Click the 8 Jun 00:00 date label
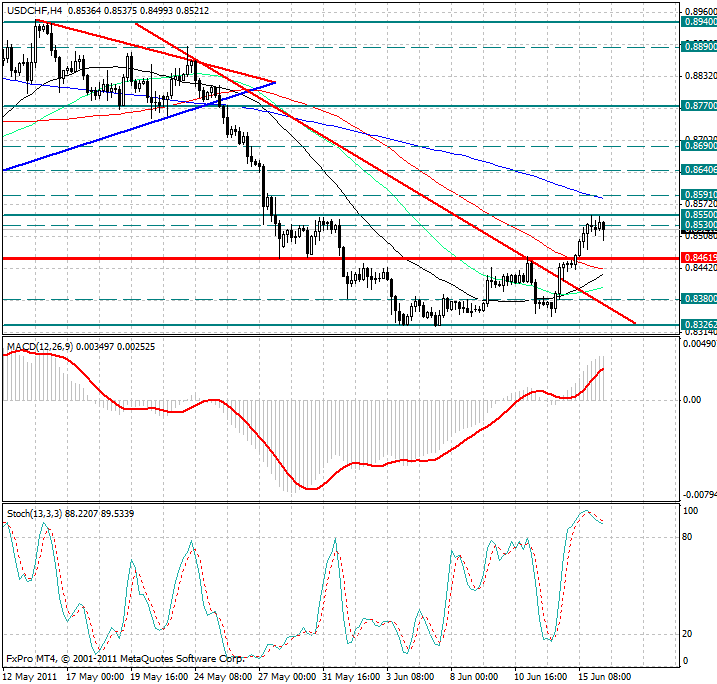 coord(475,677)
